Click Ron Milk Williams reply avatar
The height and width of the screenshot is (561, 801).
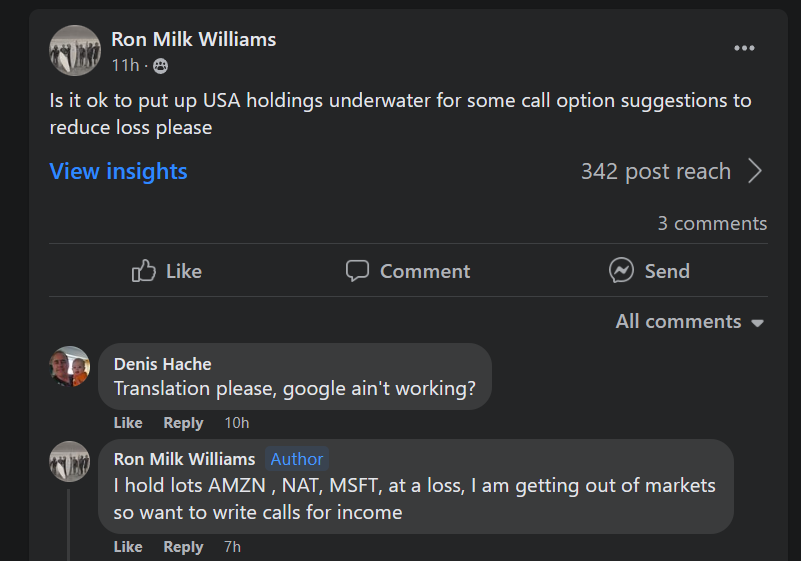click(70, 461)
